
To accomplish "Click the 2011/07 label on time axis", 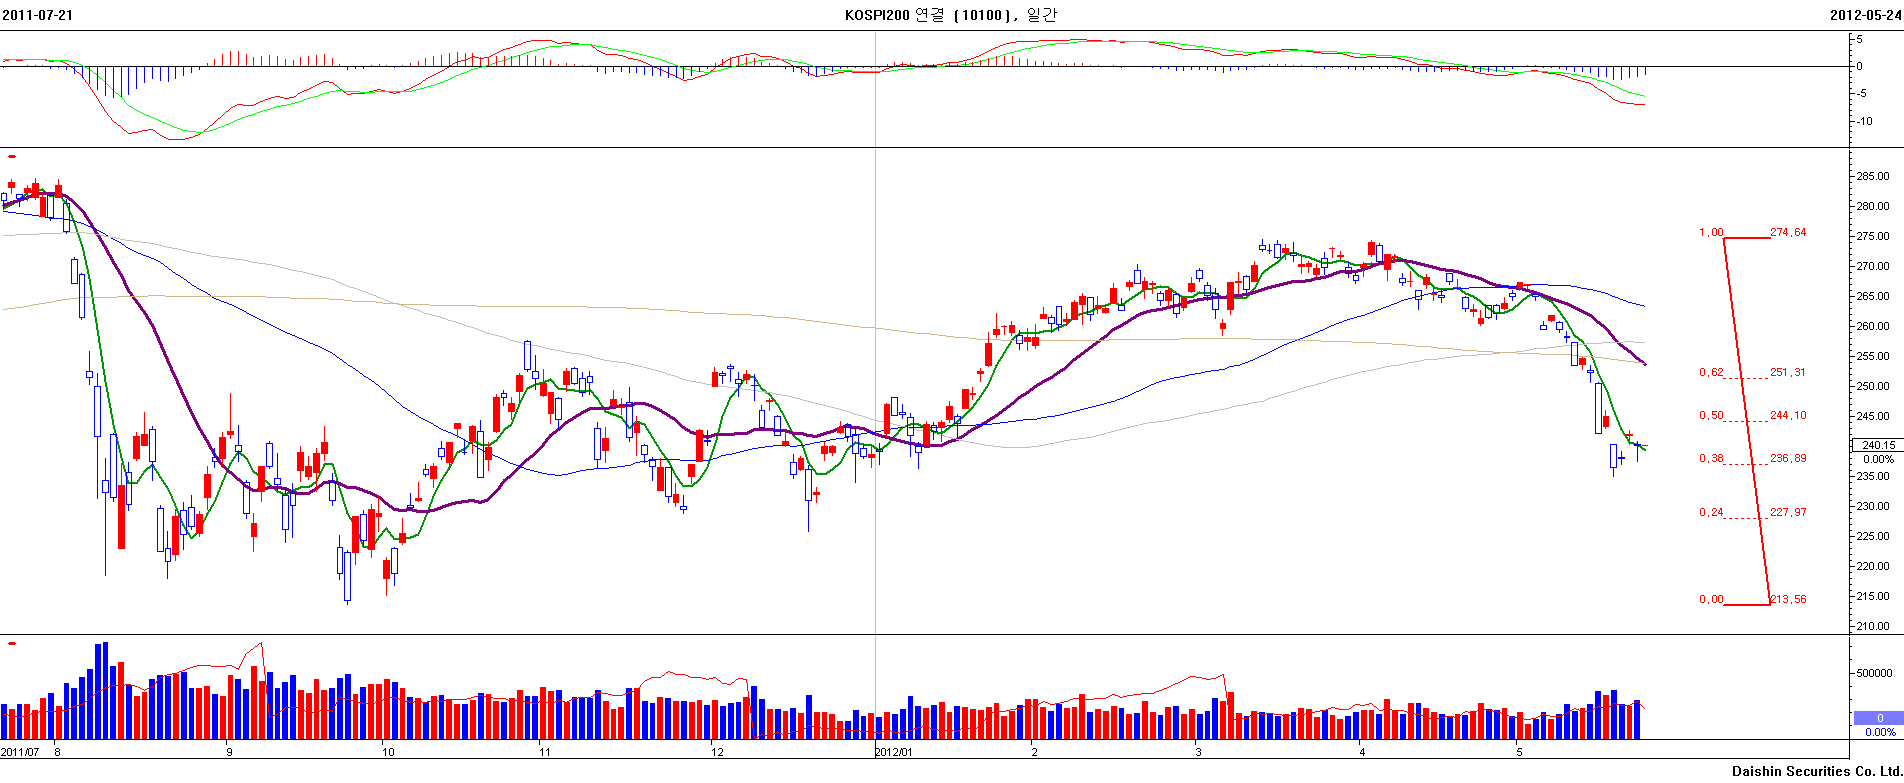I will 20,752.
